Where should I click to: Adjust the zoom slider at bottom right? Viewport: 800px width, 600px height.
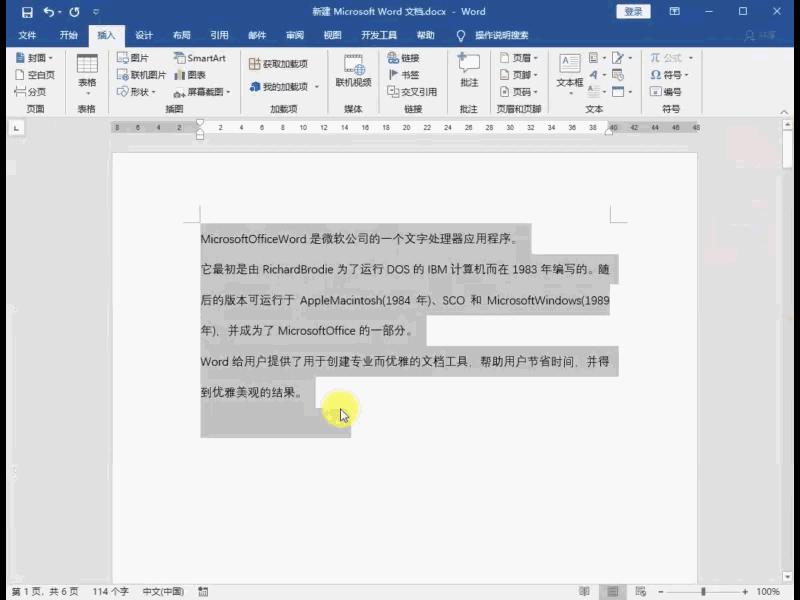tap(704, 591)
